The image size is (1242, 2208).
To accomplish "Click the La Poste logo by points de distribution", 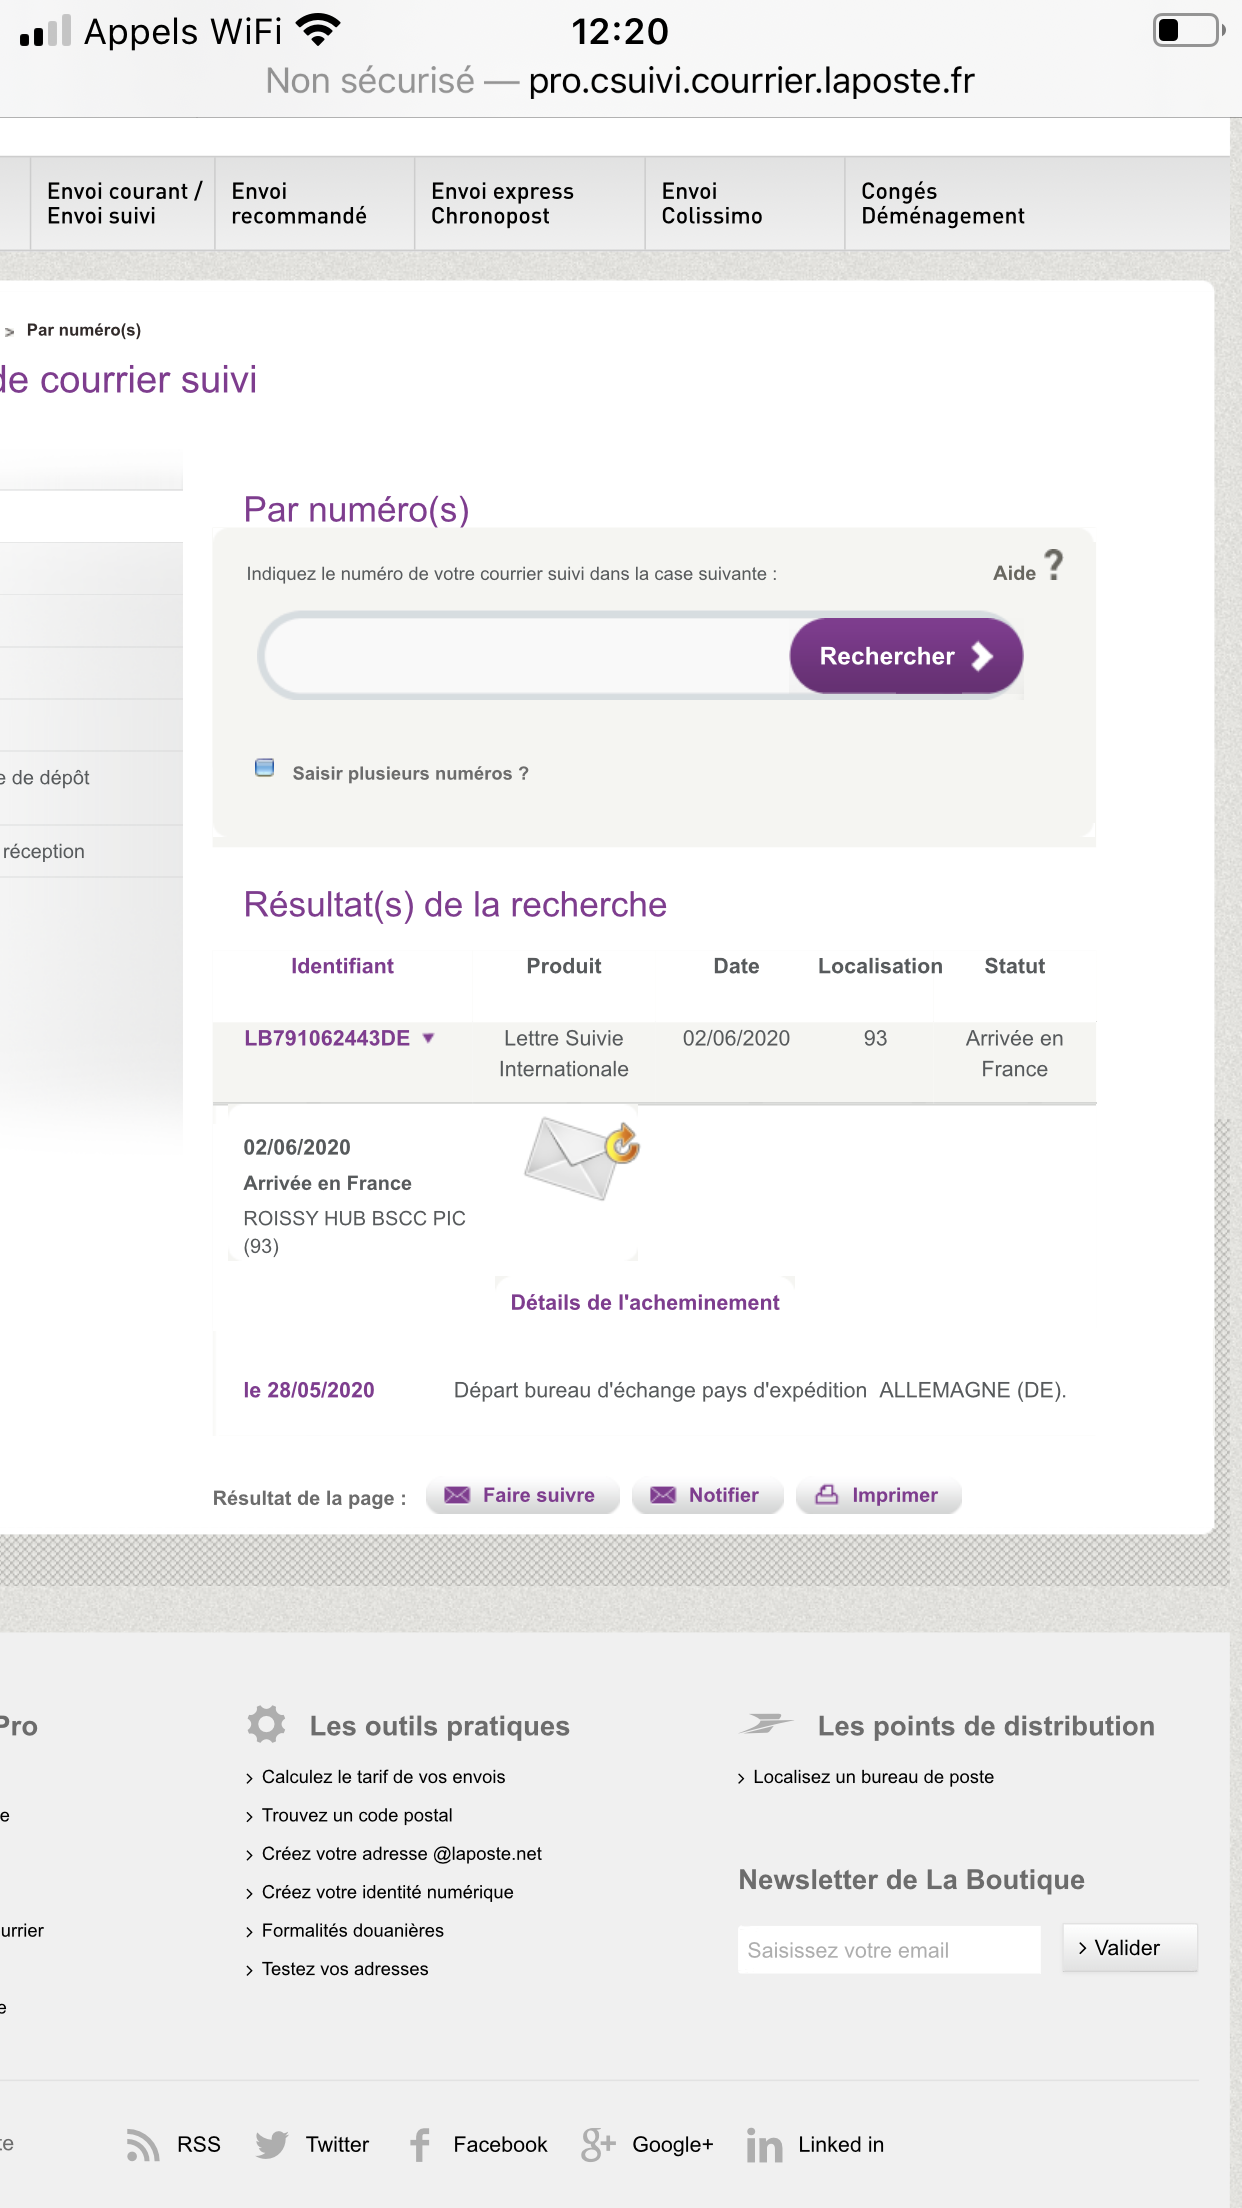I will pos(766,1724).
